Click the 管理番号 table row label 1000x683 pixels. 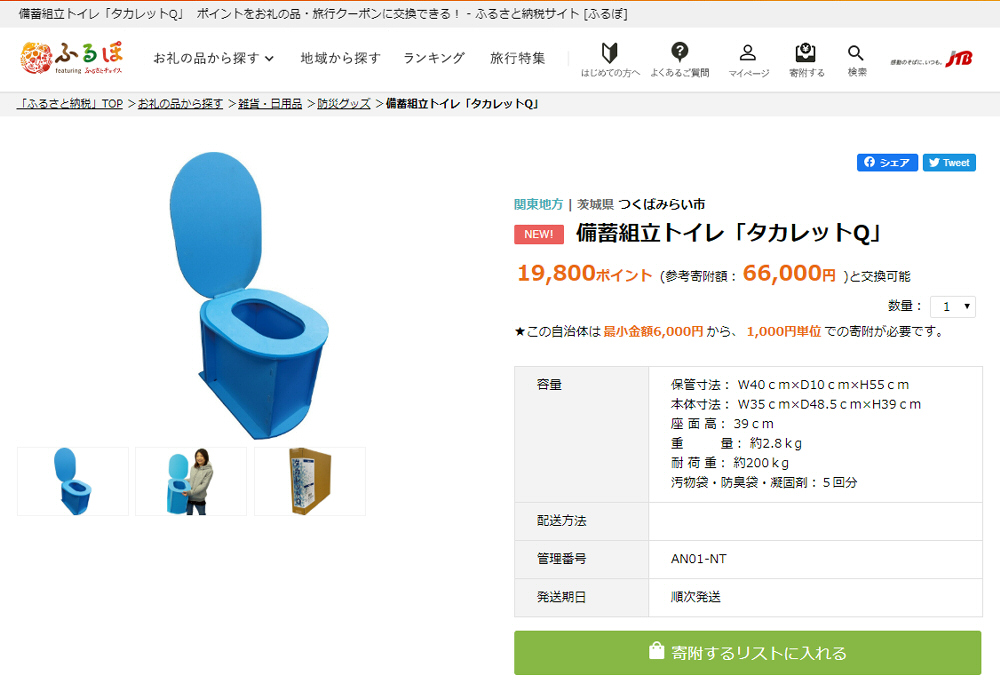561,559
